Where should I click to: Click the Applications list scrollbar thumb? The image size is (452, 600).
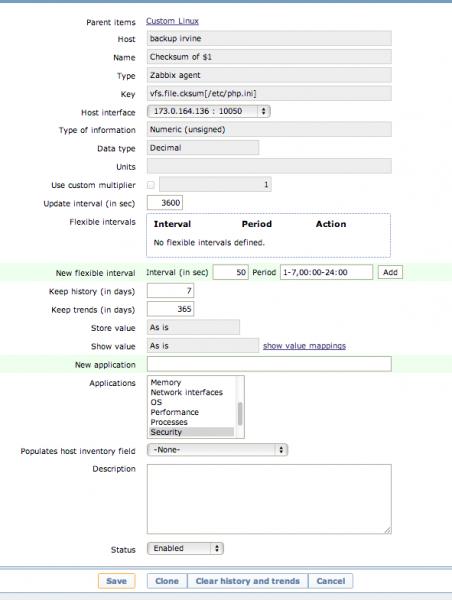pos(240,414)
